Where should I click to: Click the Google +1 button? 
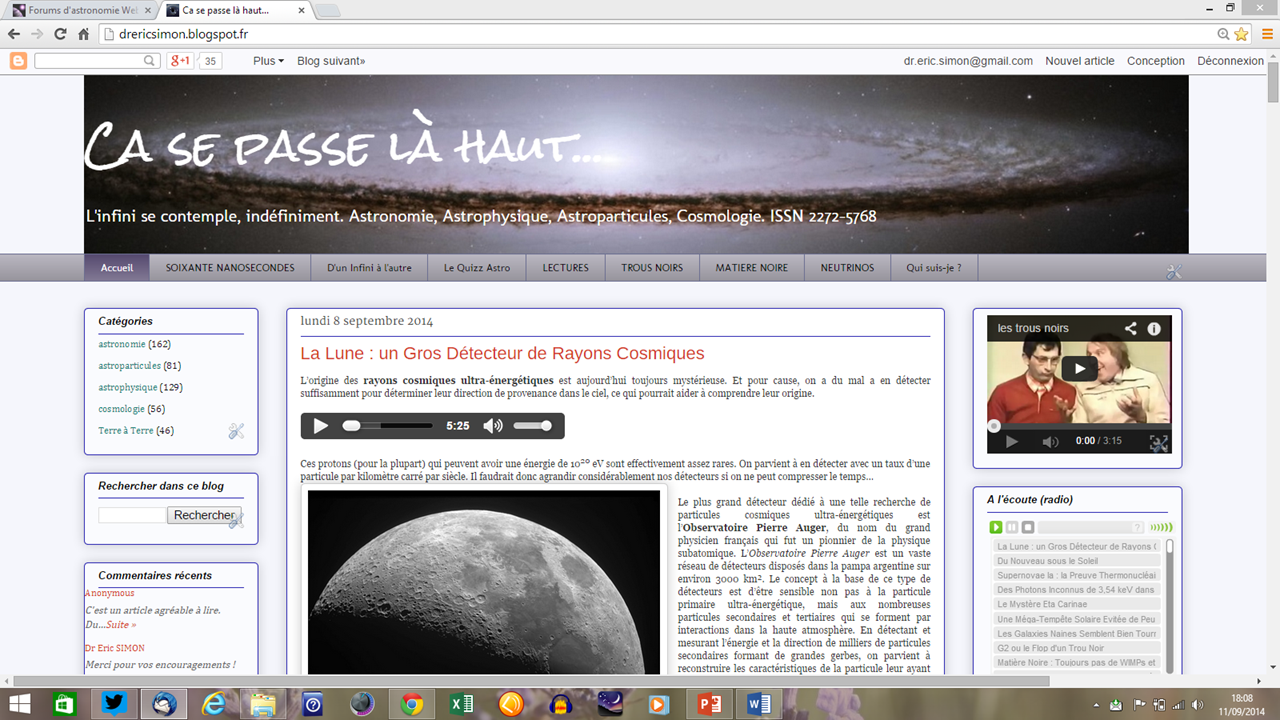[180, 61]
